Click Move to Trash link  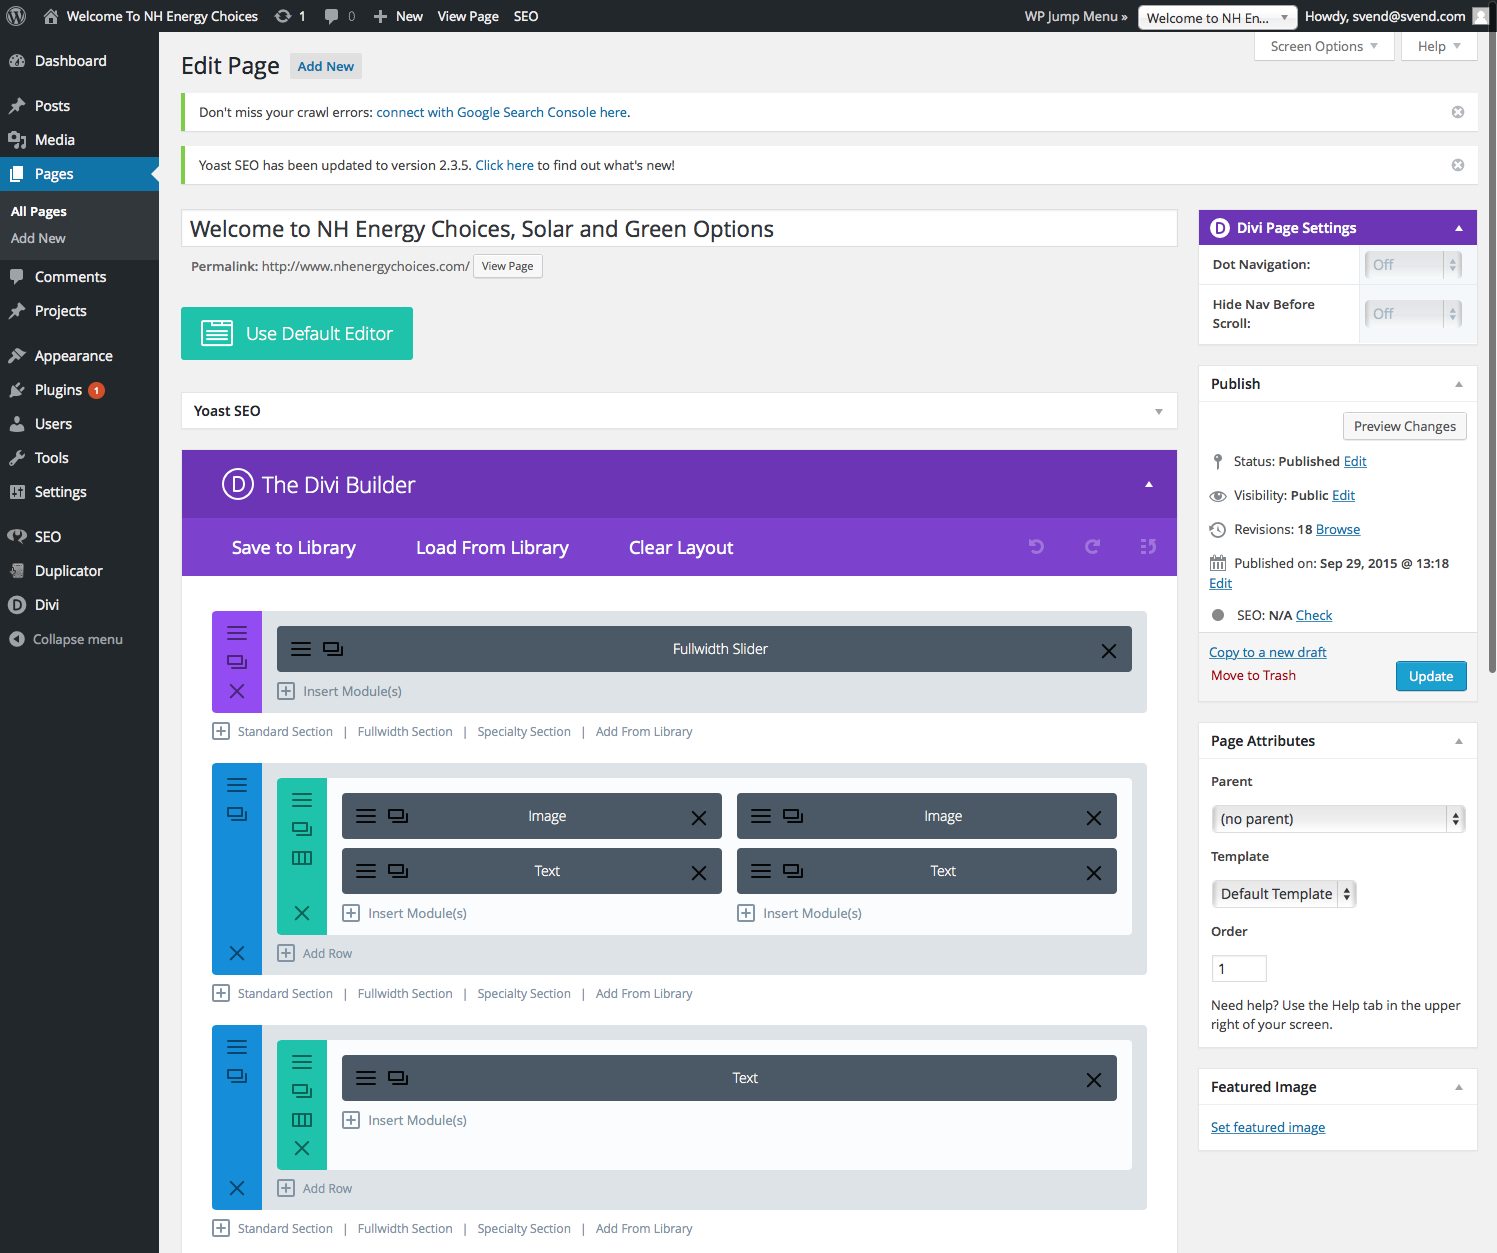pyautogui.click(x=1253, y=675)
